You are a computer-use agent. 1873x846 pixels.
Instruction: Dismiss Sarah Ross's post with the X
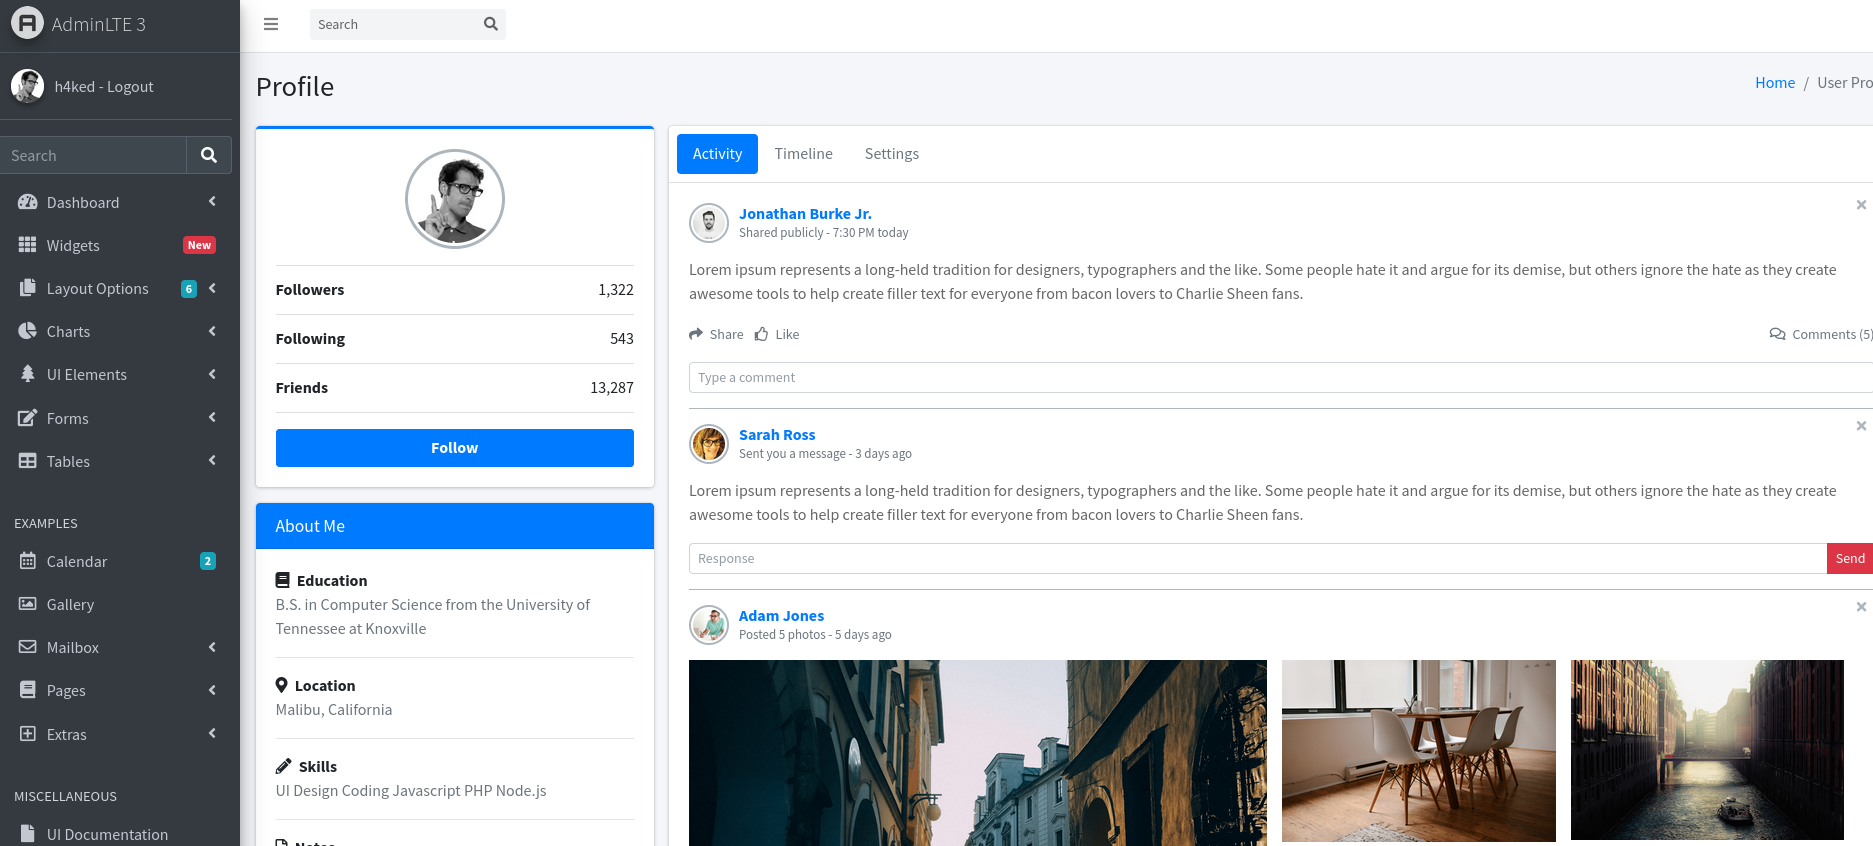(x=1860, y=426)
